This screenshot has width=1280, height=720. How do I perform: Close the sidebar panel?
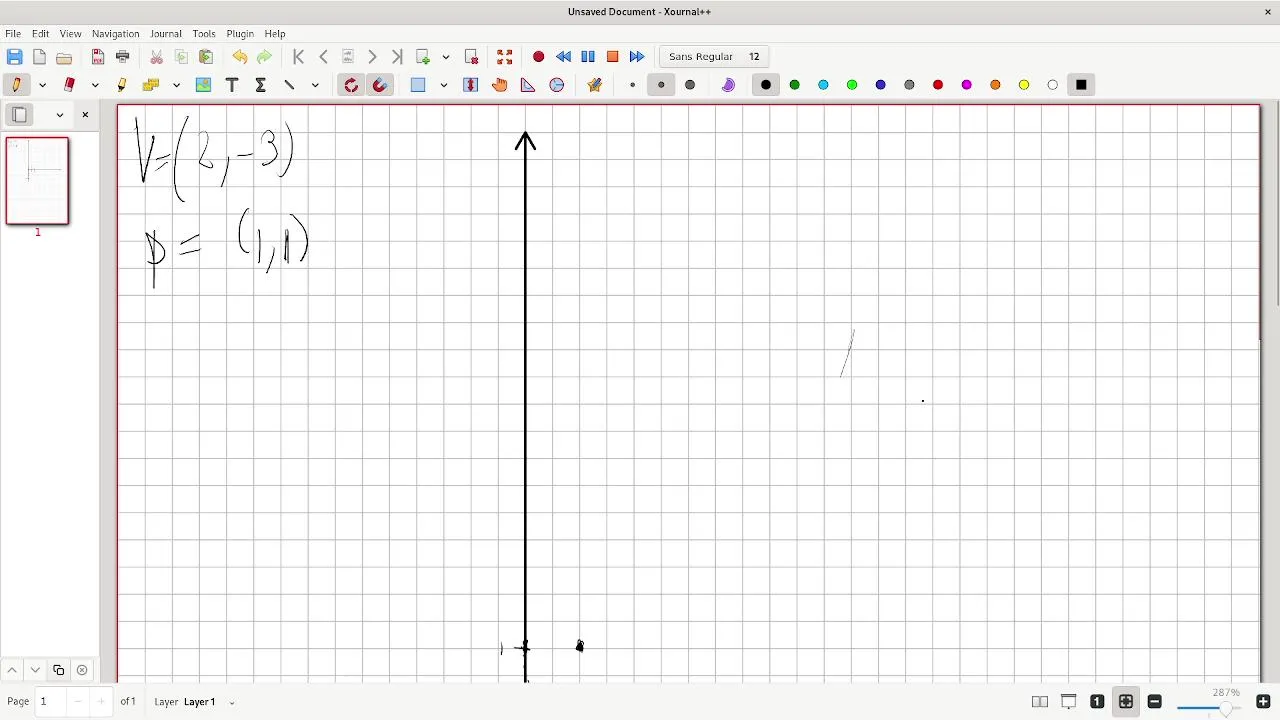pyautogui.click(x=85, y=115)
